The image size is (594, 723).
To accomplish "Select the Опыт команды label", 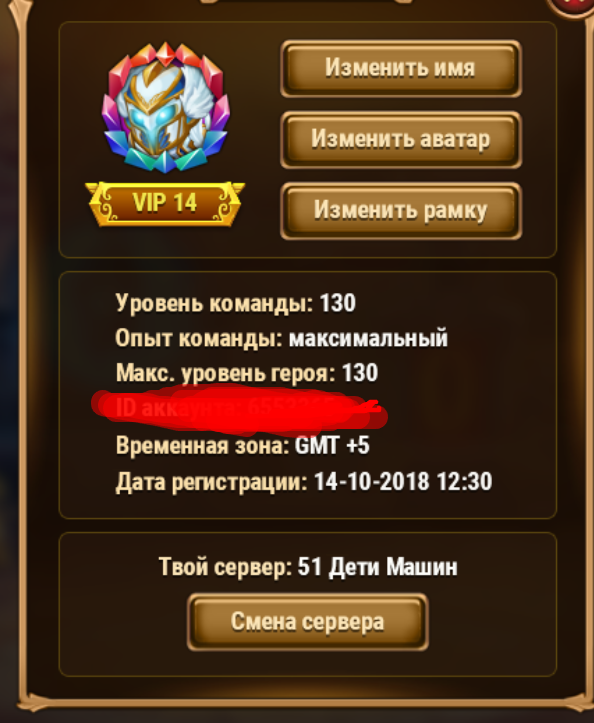I will point(198,338).
